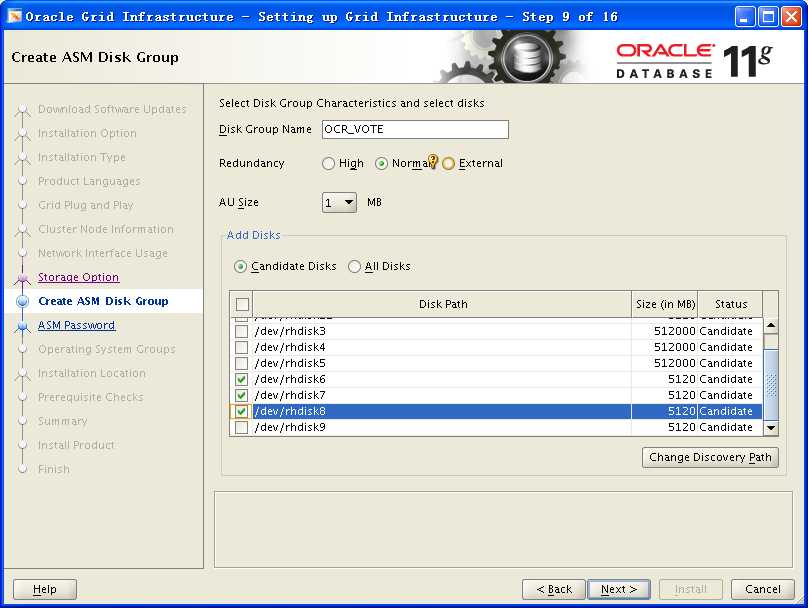Select the /dev/rhdisk5 path text

coord(290,363)
